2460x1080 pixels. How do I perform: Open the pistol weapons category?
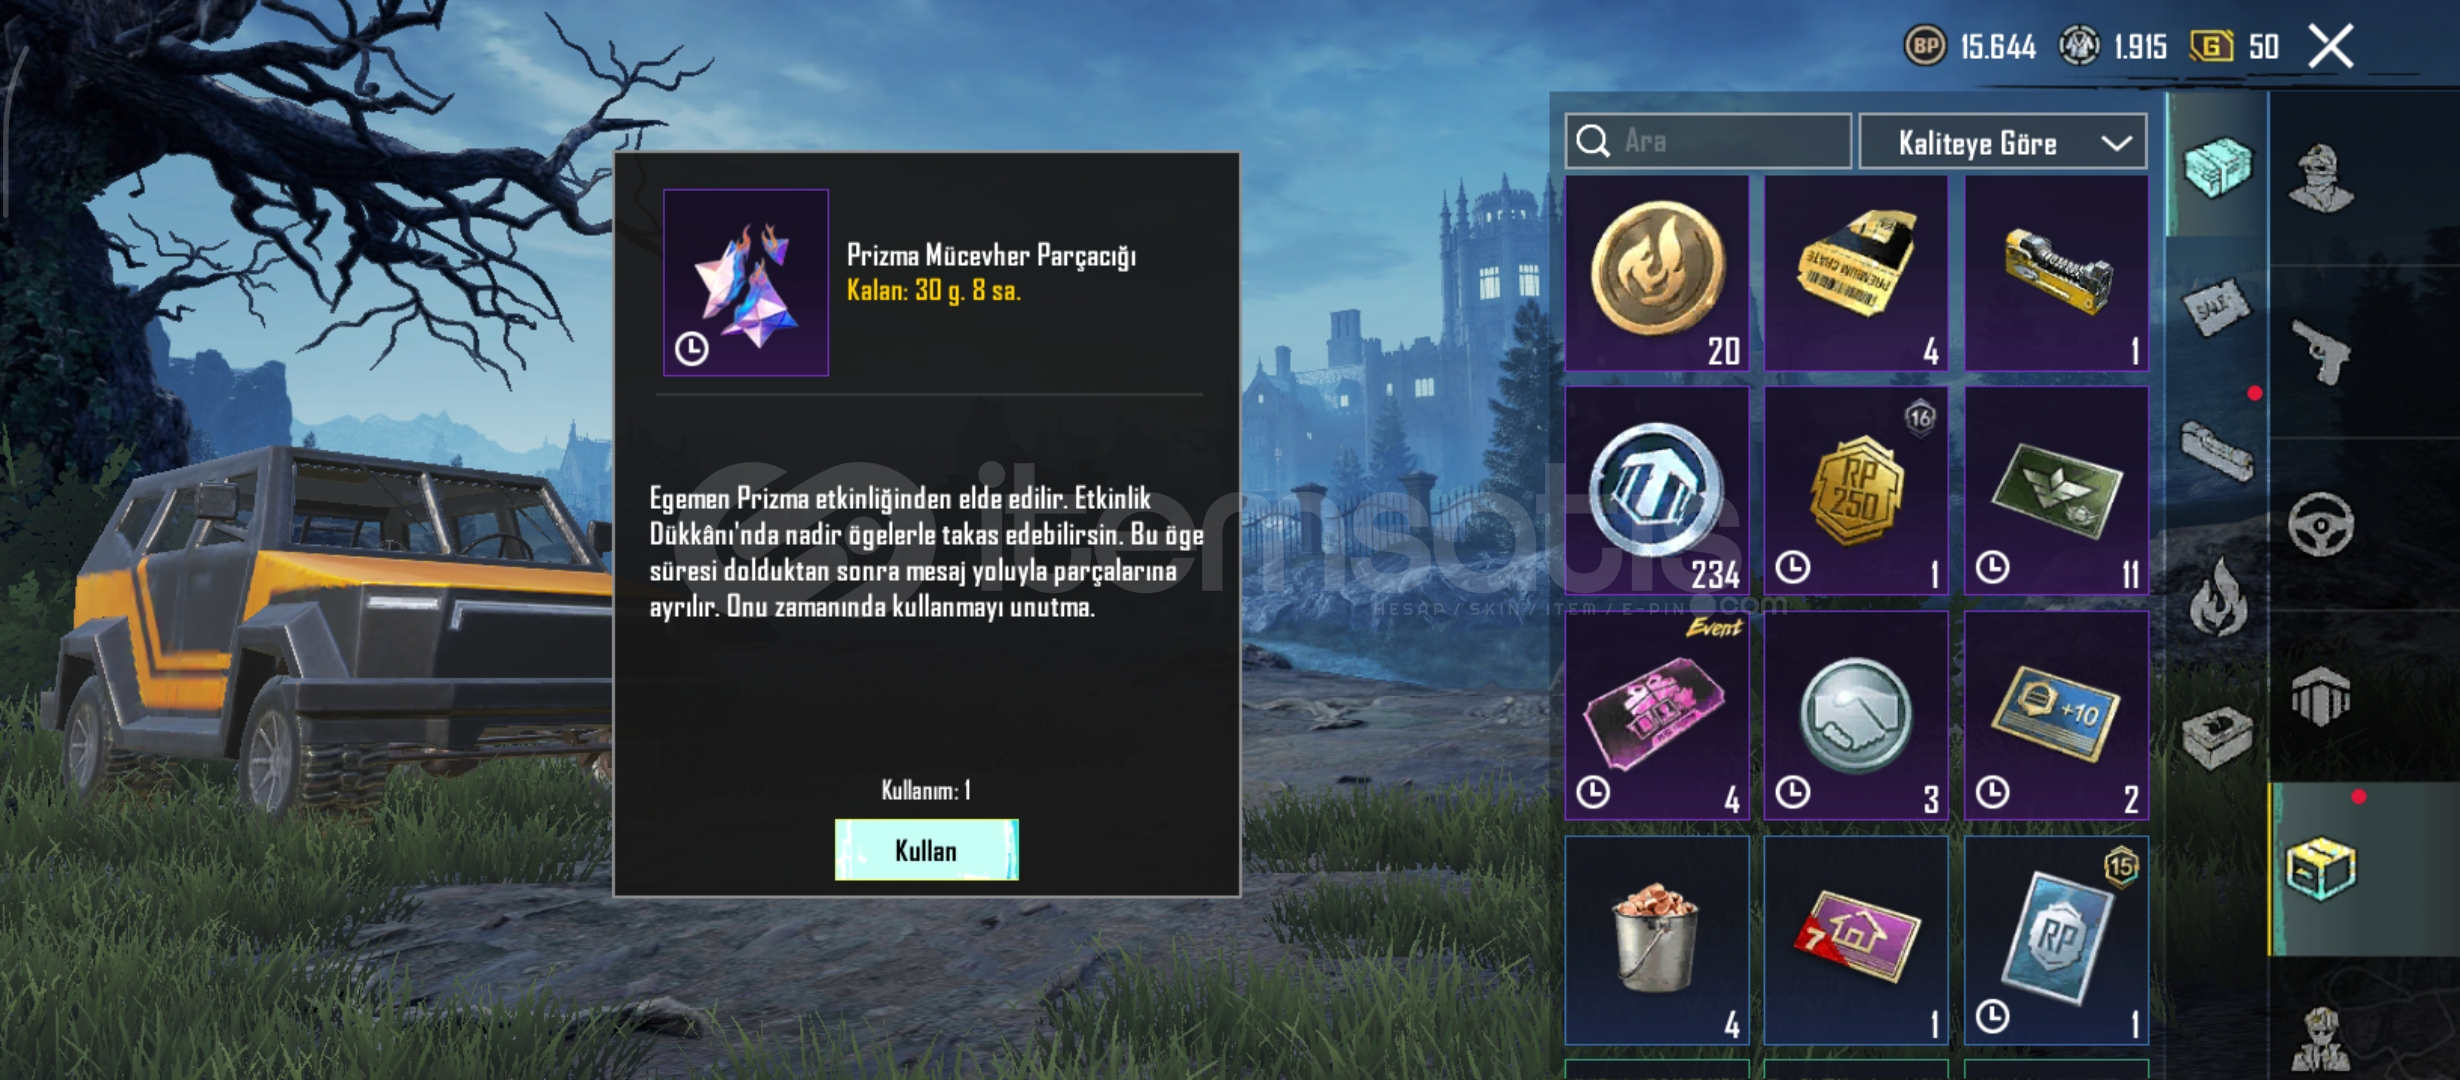click(2320, 352)
